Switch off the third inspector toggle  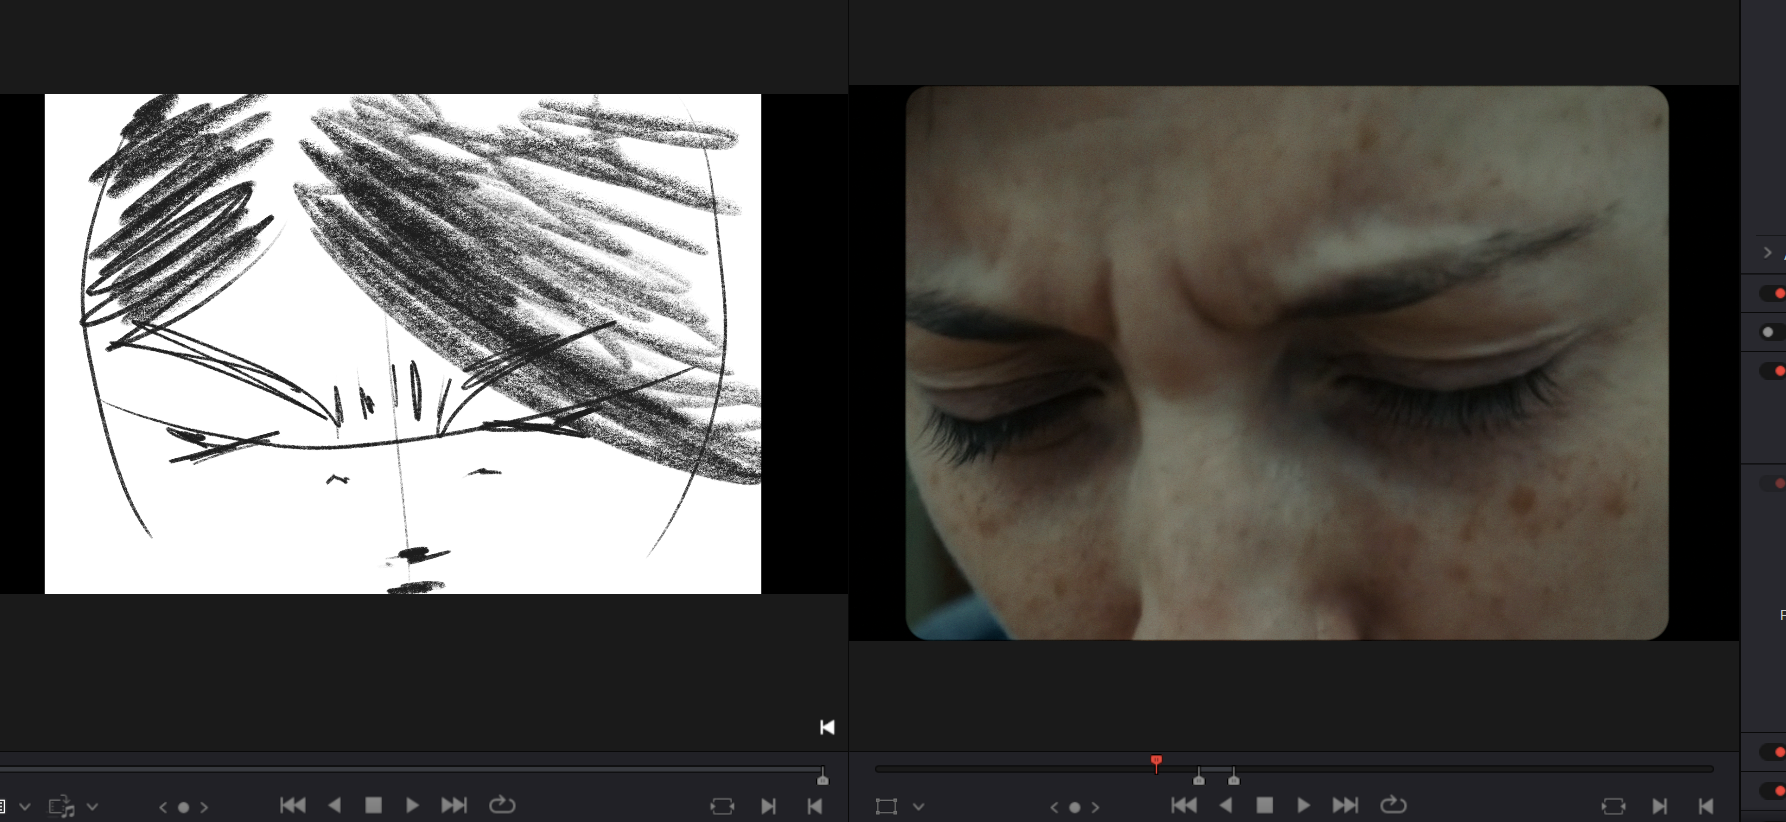point(1773,371)
